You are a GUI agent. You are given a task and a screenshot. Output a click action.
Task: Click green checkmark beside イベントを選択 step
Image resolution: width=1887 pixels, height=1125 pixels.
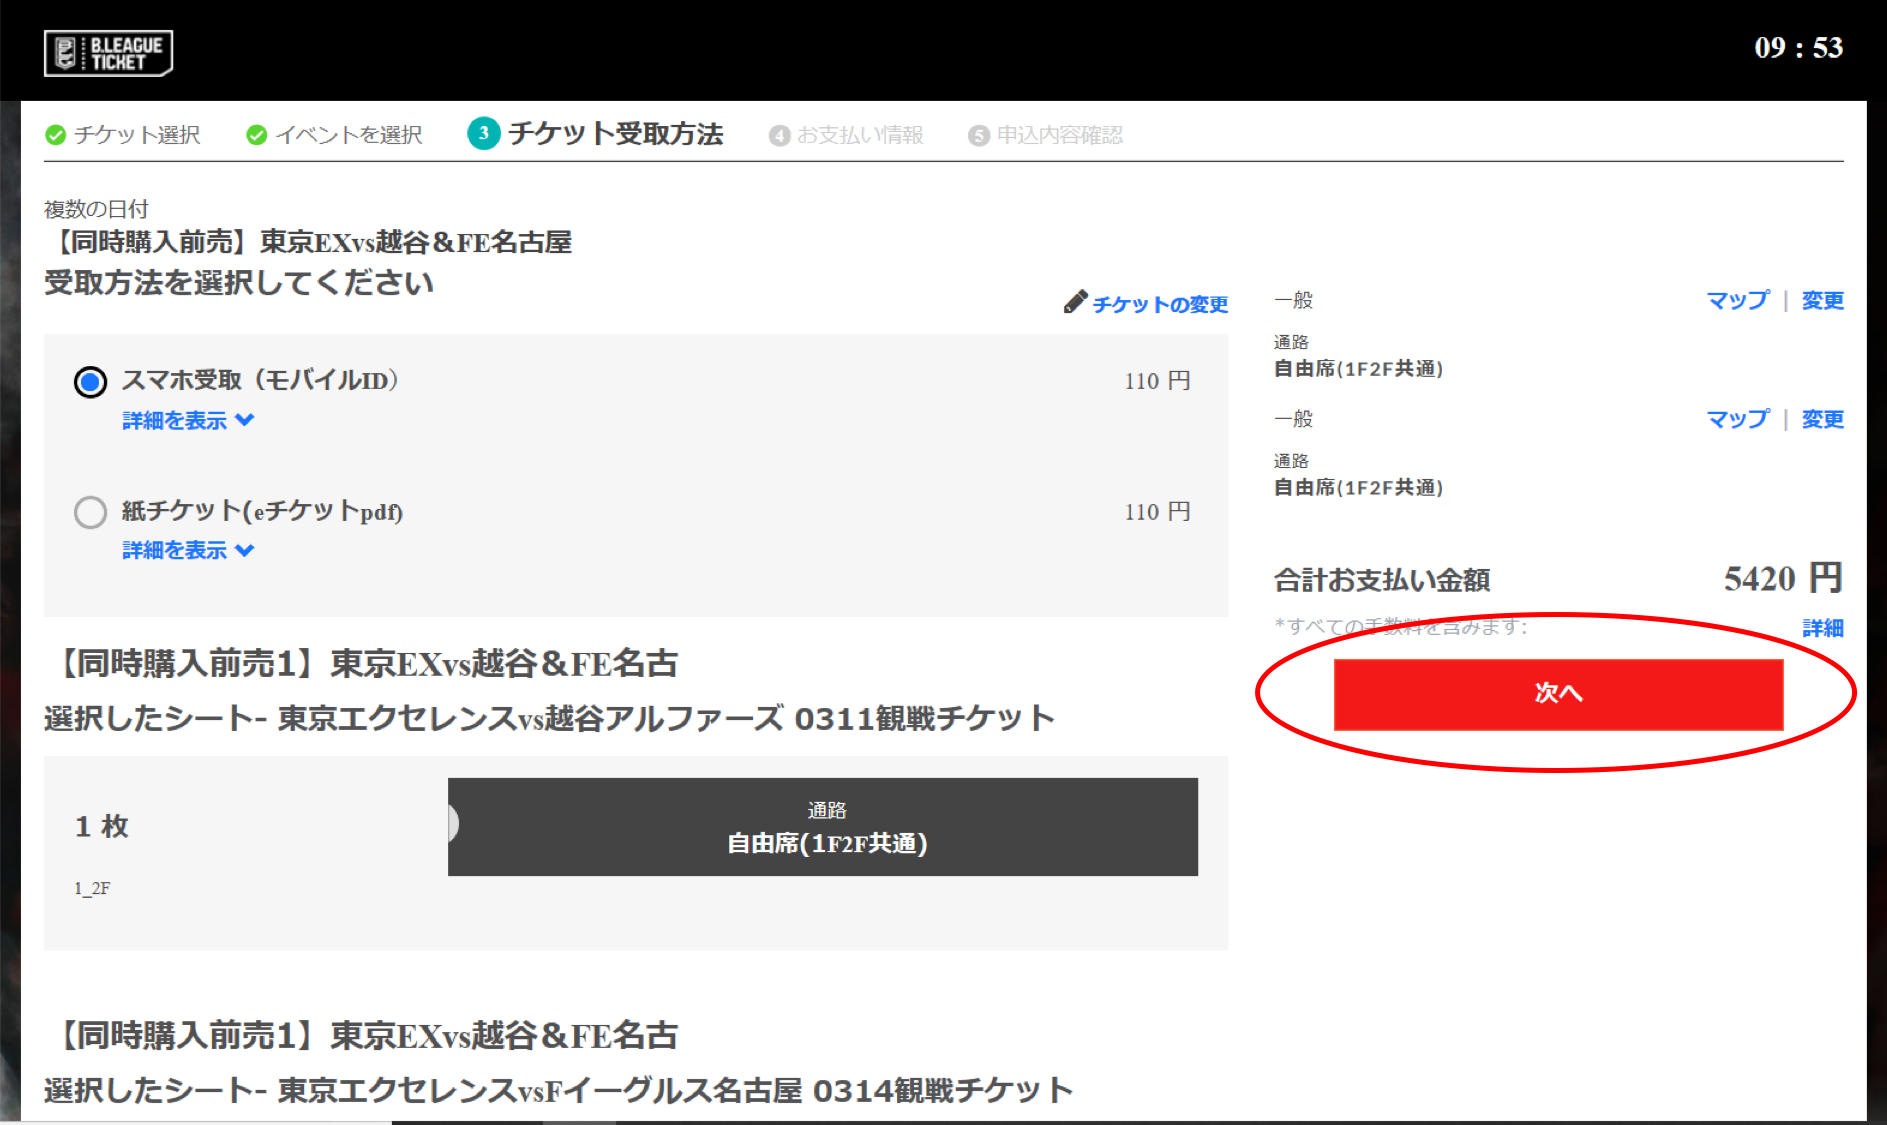pos(257,135)
